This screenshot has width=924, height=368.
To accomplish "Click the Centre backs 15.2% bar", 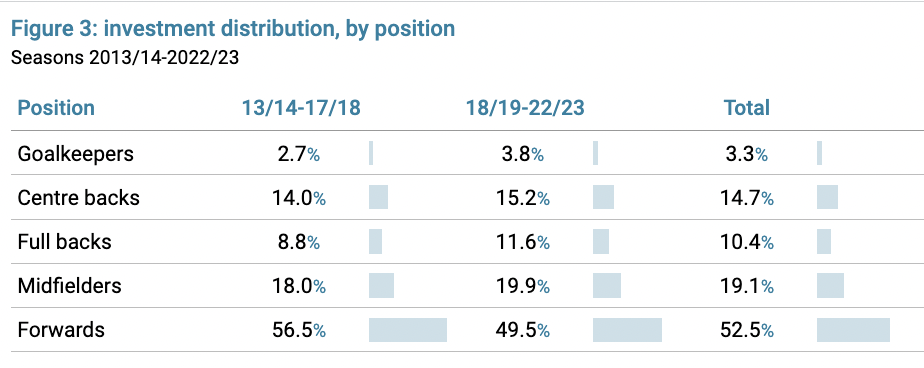I will [603, 197].
